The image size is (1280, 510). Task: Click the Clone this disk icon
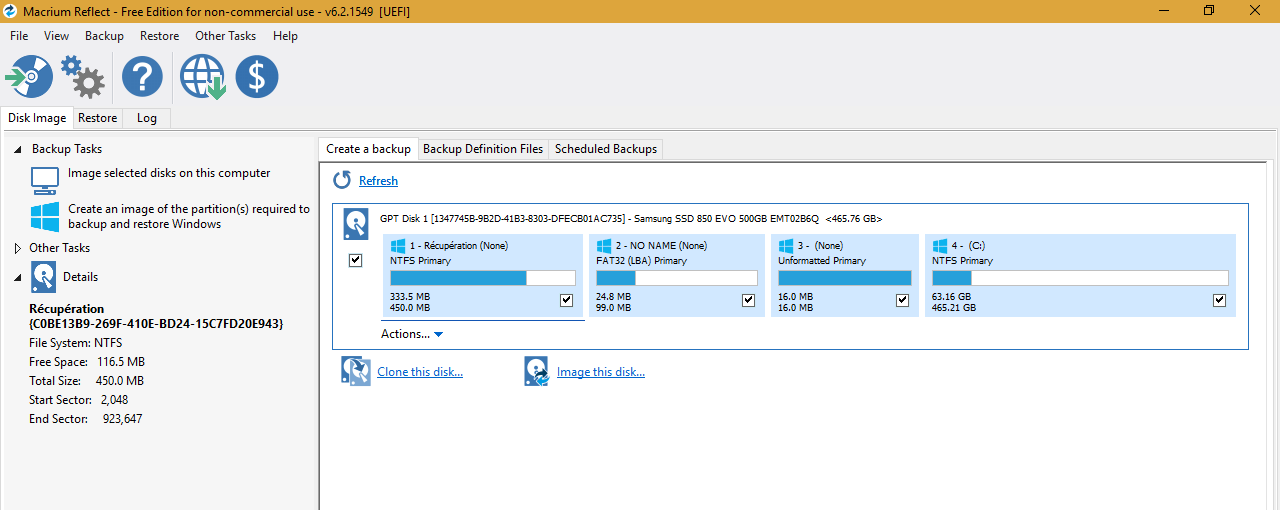(x=355, y=372)
